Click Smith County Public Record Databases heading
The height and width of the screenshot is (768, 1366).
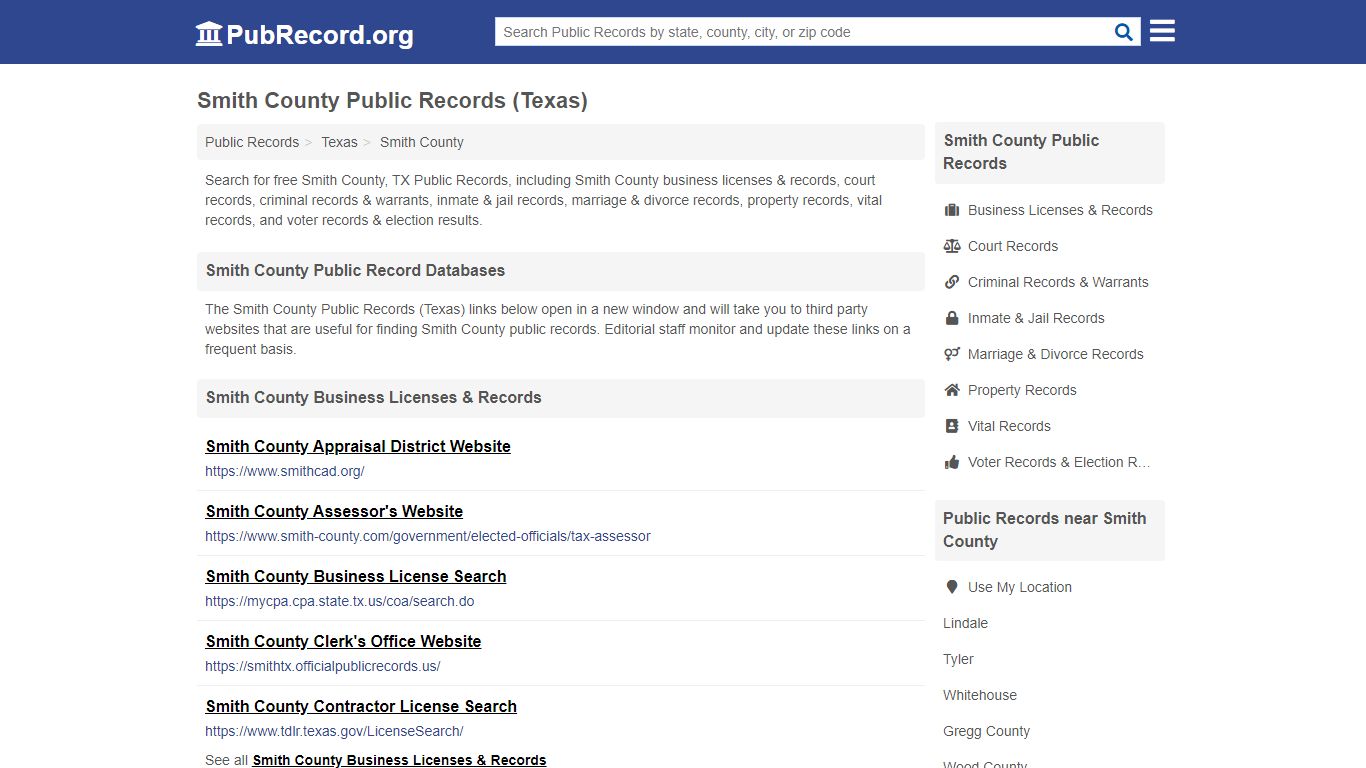click(355, 270)
